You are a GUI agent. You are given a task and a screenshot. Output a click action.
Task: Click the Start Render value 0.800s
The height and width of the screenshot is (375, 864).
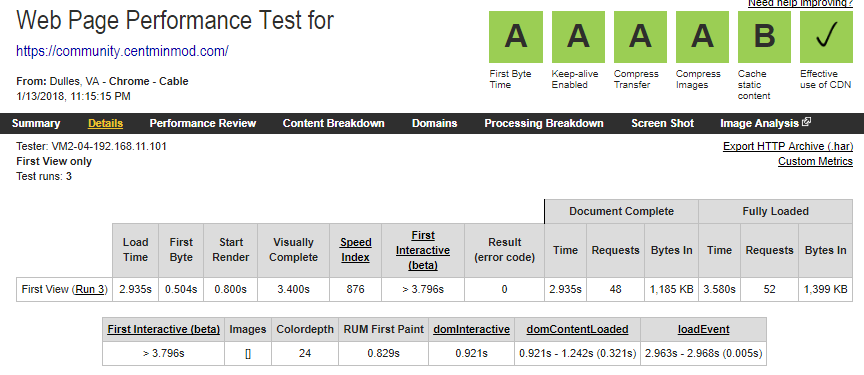pyautogui.click(x=231, y=289)
